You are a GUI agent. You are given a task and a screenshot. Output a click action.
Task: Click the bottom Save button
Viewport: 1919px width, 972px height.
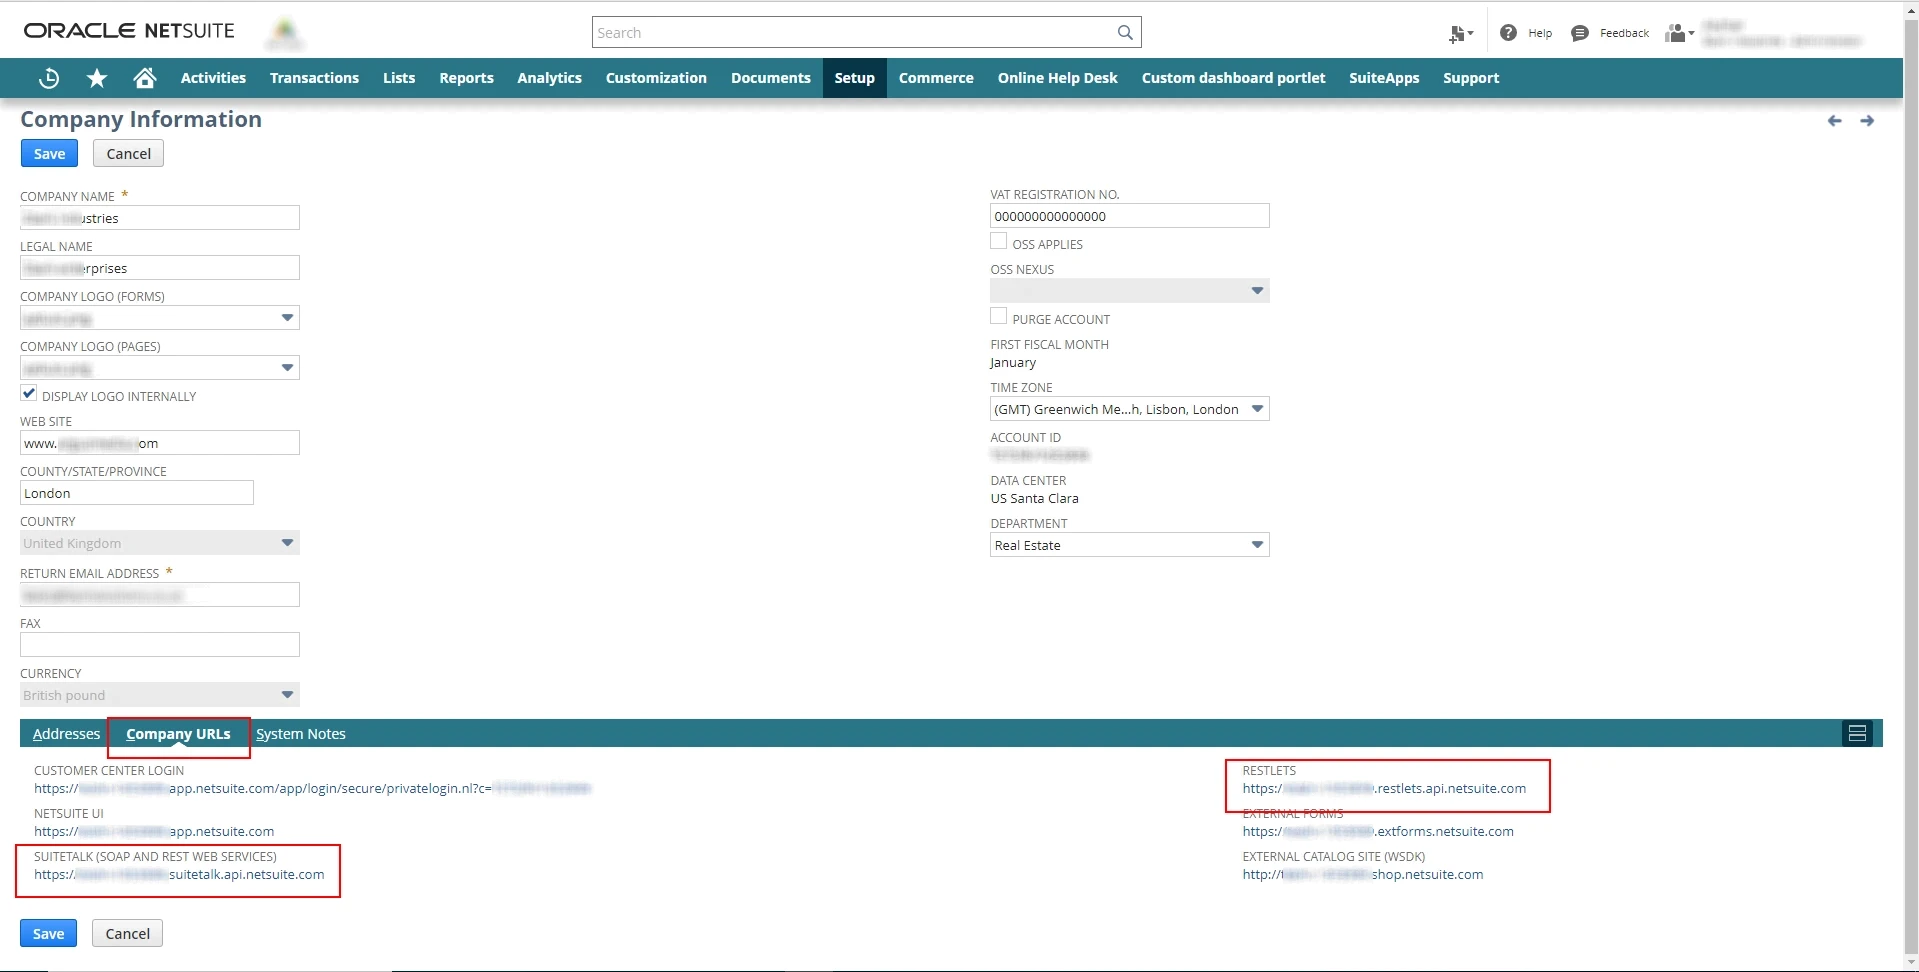coord(48,934)
